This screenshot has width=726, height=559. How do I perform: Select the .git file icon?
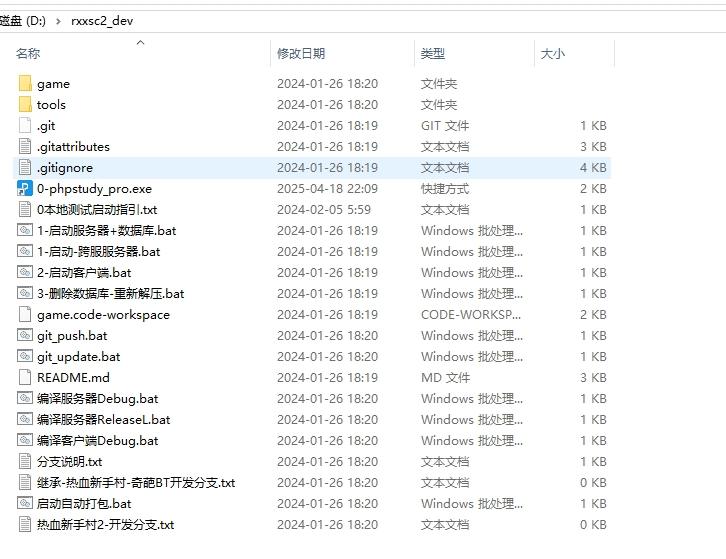coord(25,126)
